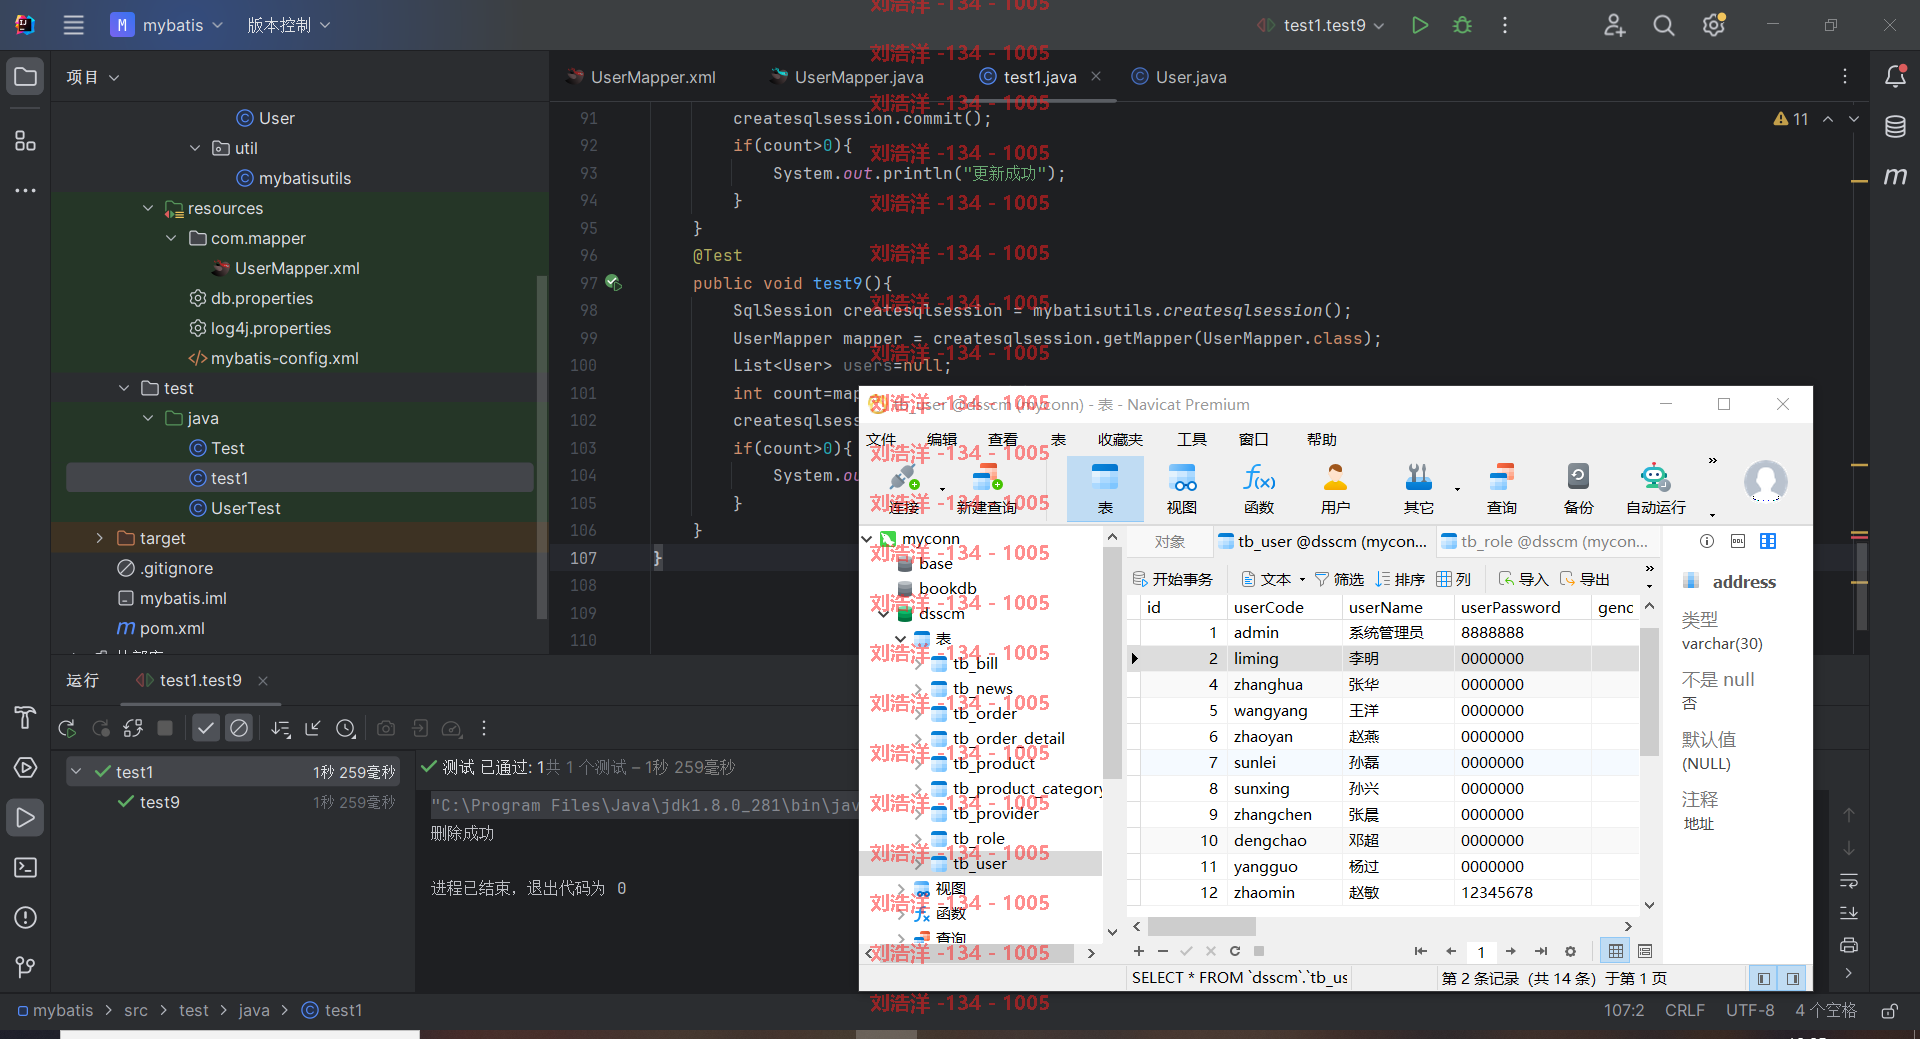Open test history clock icon
Image resolution: width=1920 pixels, height=1039 pixels.
pos(346,728)
